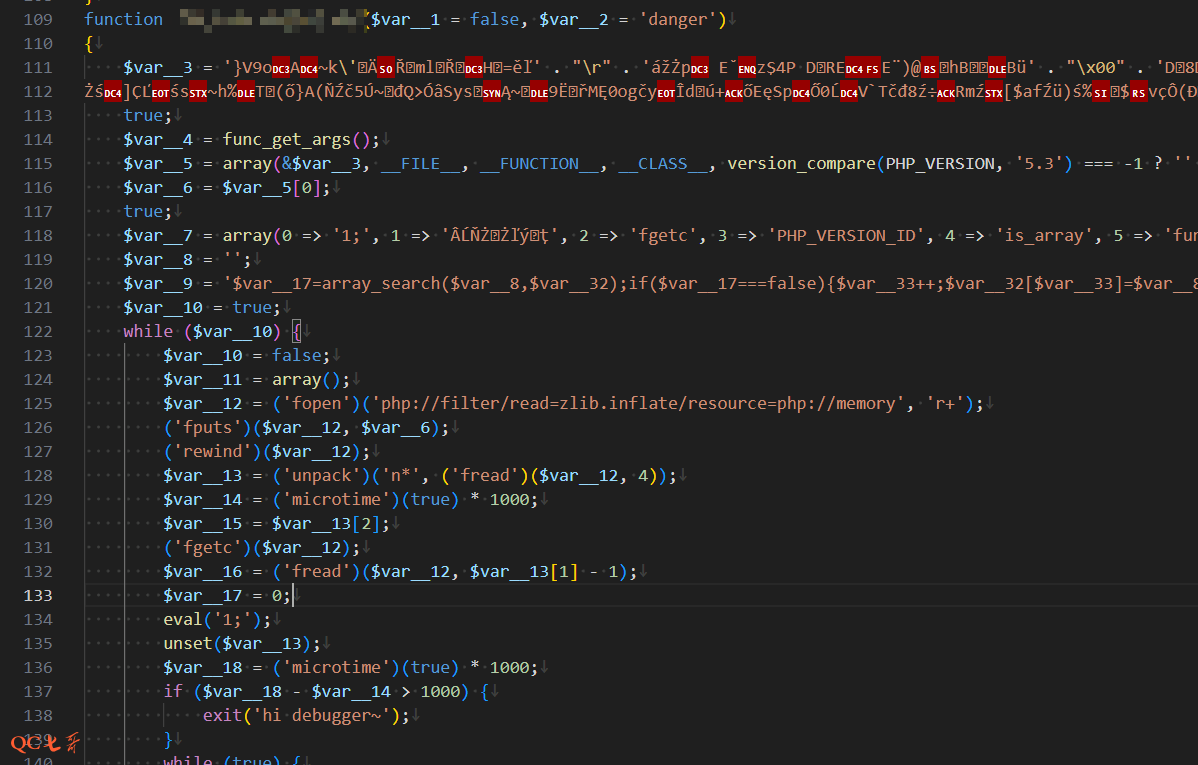Image resolution: width=1198 pixels, height=765 pixels.
Task: Click the unset call on line 135
Action: click(x=187, y=643)
